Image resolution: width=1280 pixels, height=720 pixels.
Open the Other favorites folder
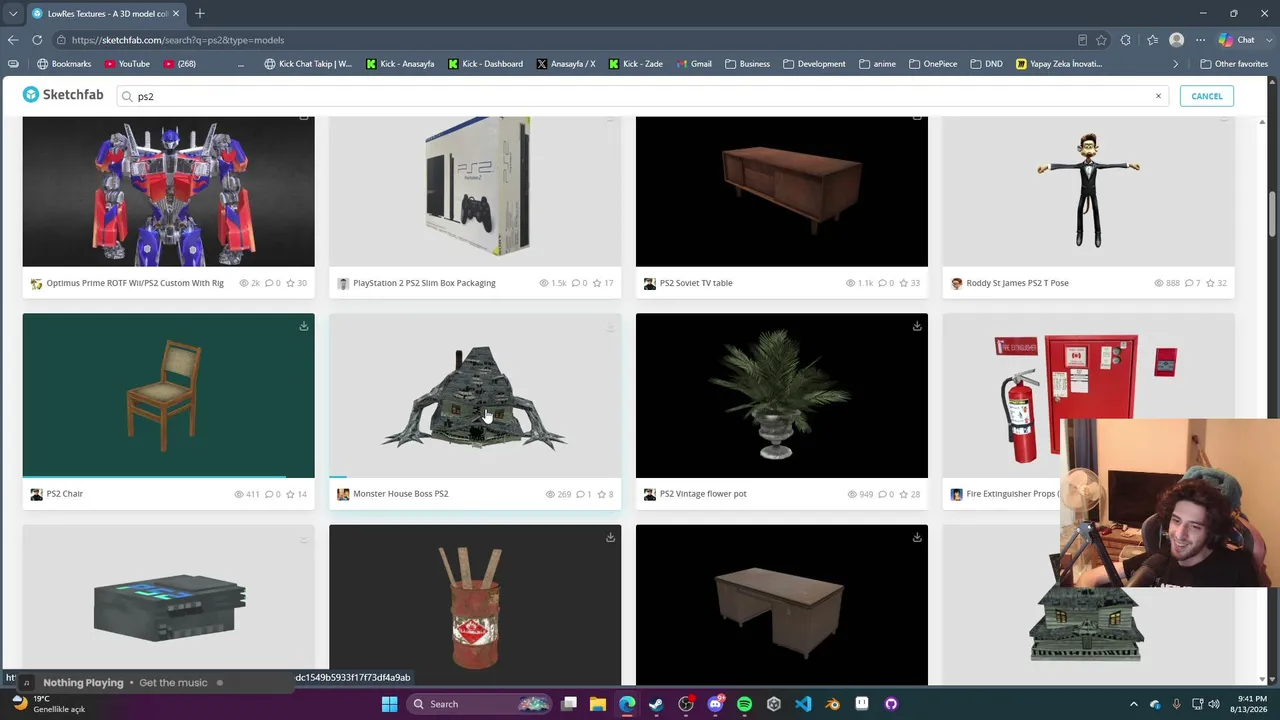1234,64
